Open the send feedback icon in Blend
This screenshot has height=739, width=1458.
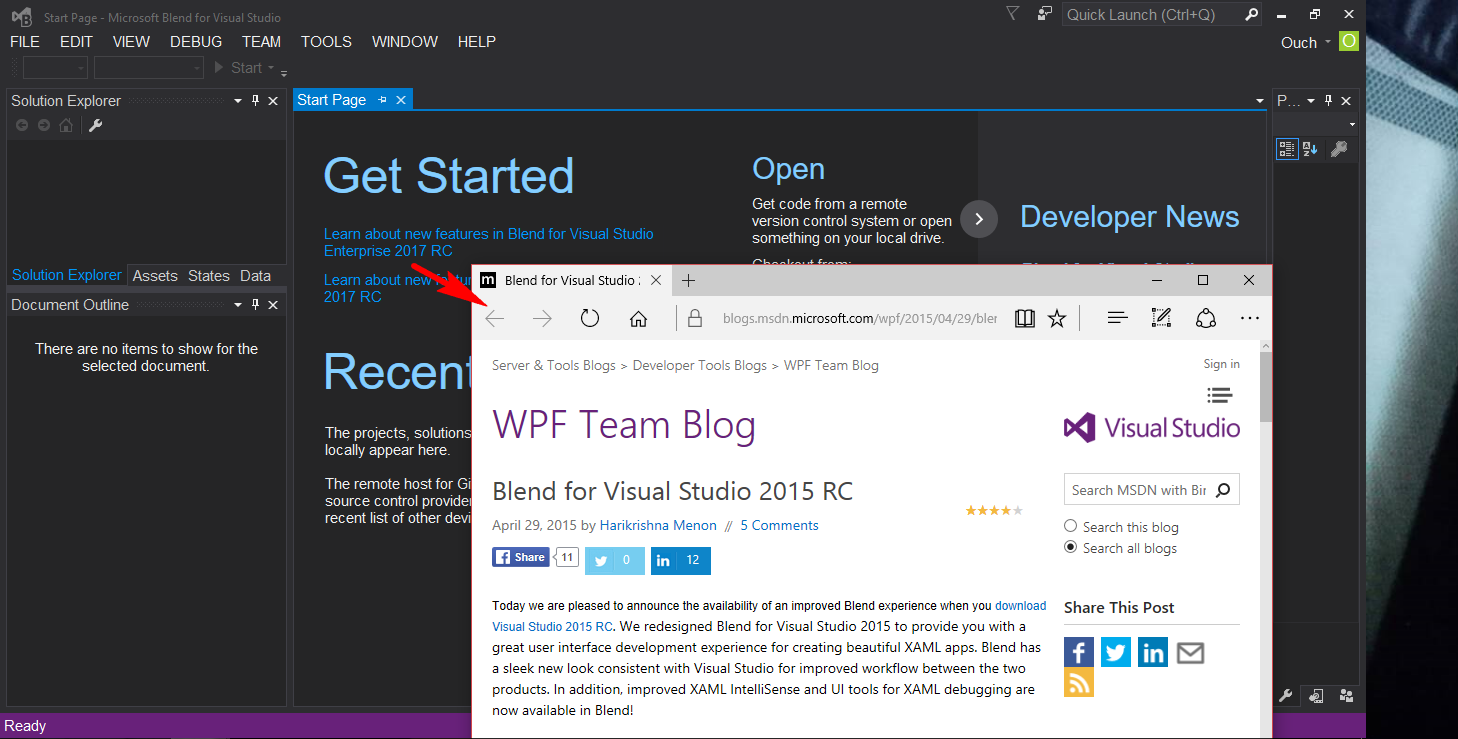coord(1045,14)
